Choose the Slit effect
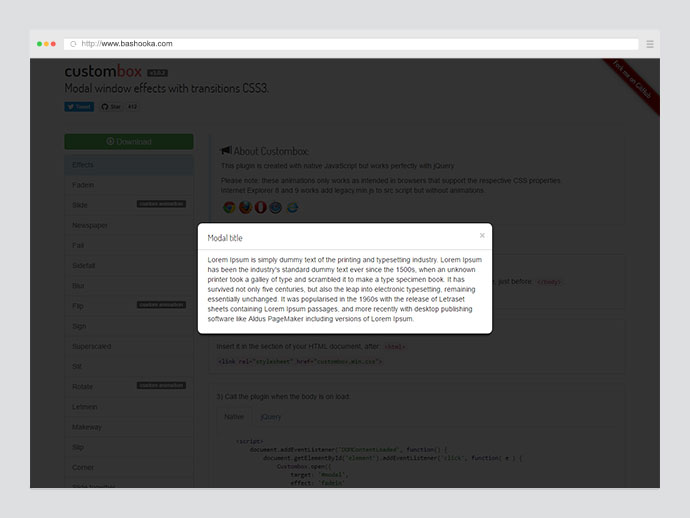Image resolution: width=690 pixels, height=518 pixels. pos(129,367)
